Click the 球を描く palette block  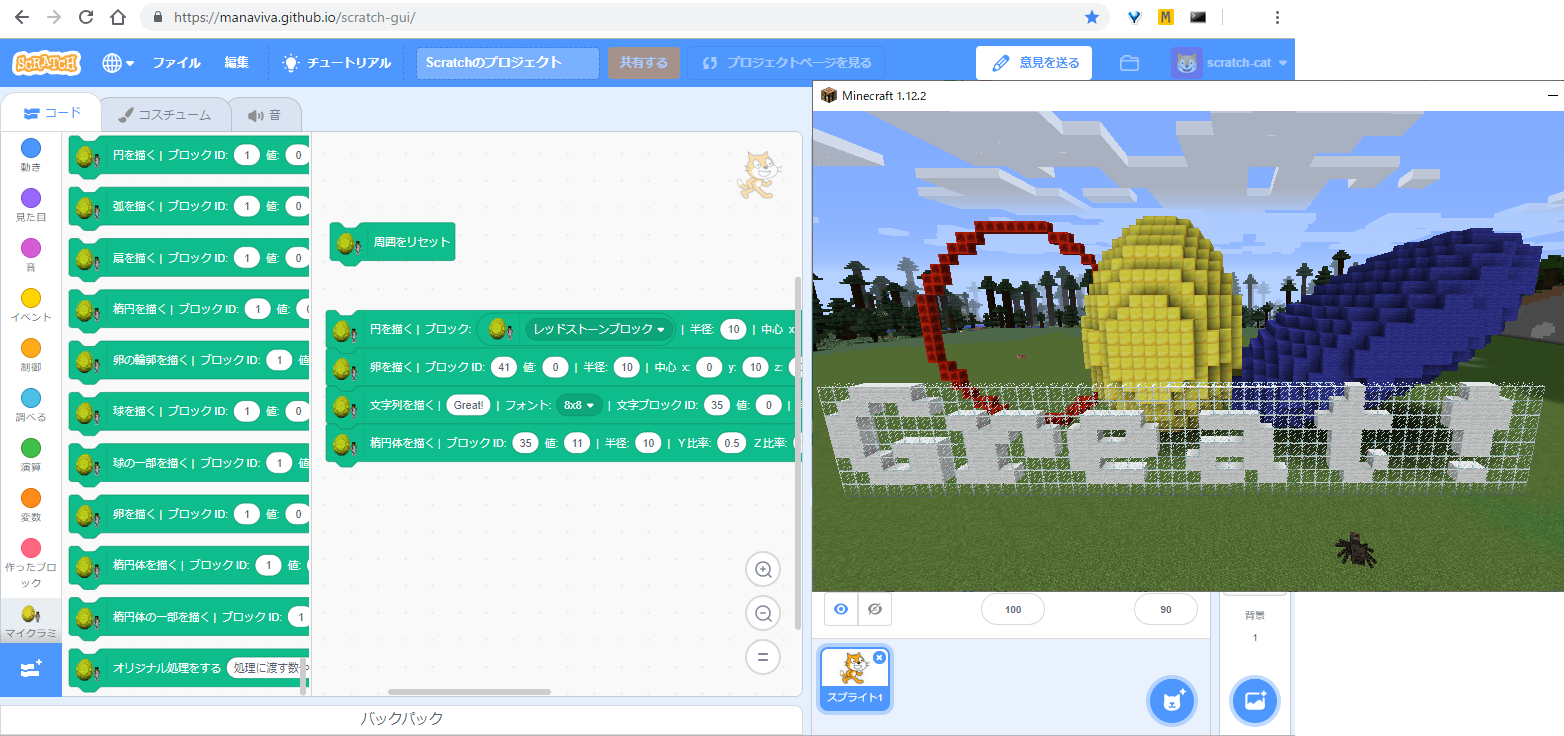coord(188,411)
